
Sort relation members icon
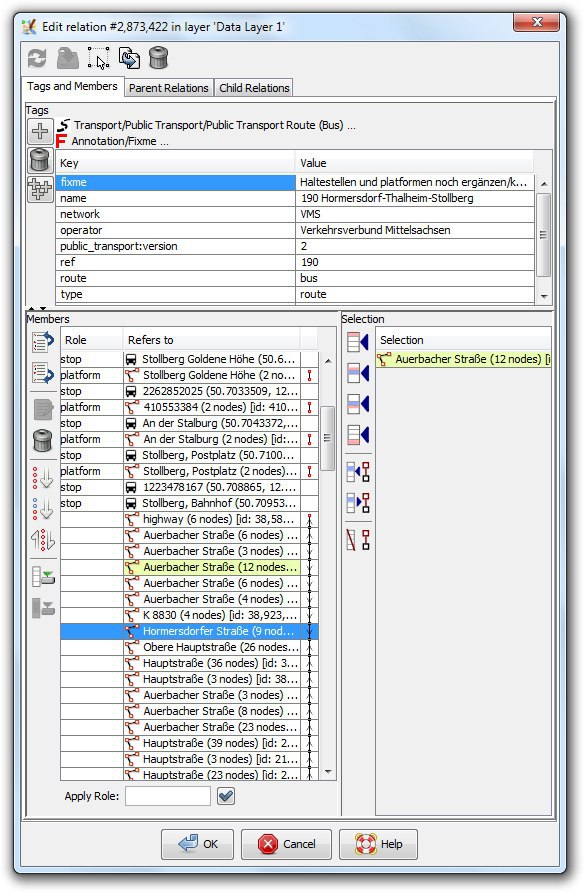[43, 477]
